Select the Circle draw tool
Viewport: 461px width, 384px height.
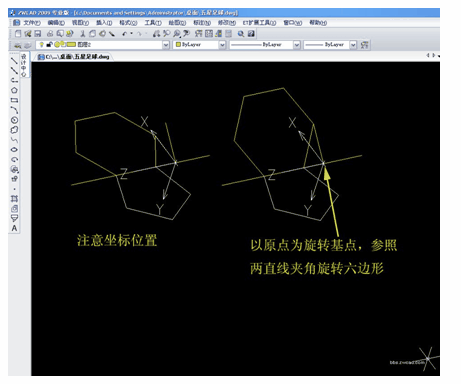coord(14,120)
